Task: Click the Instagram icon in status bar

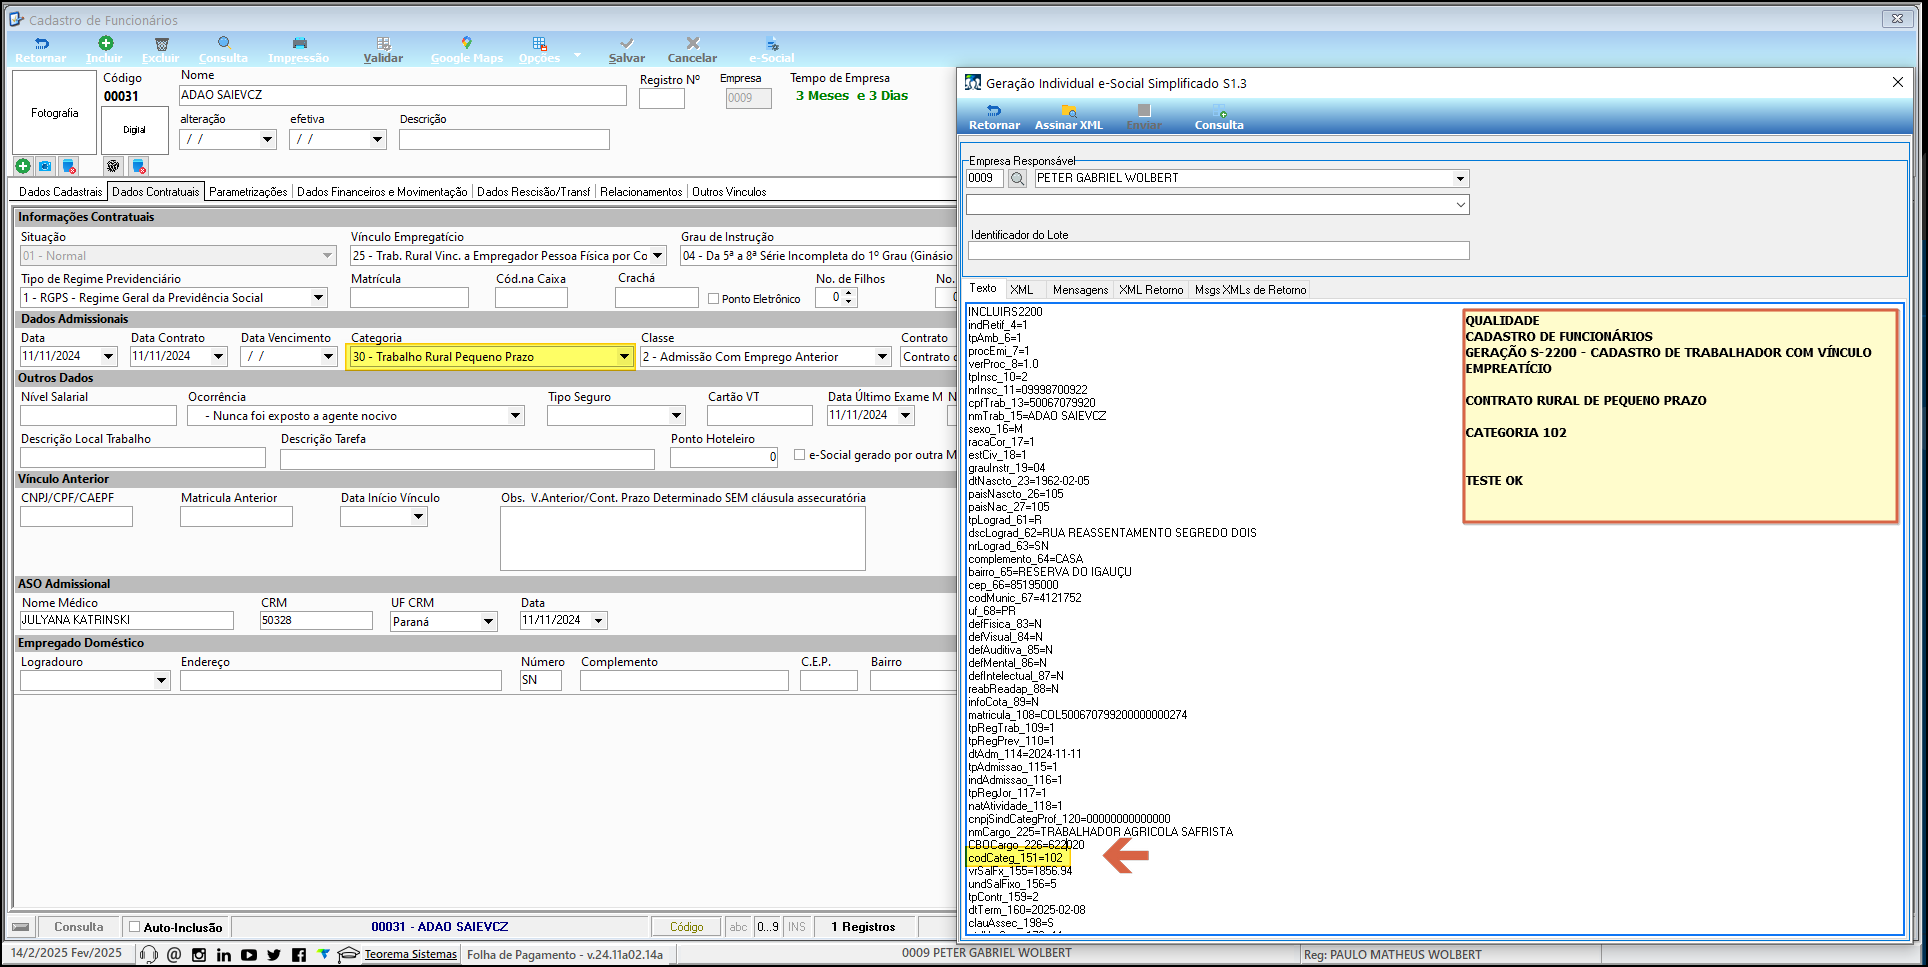Action: pyautogui.click(x=199, y=955)
